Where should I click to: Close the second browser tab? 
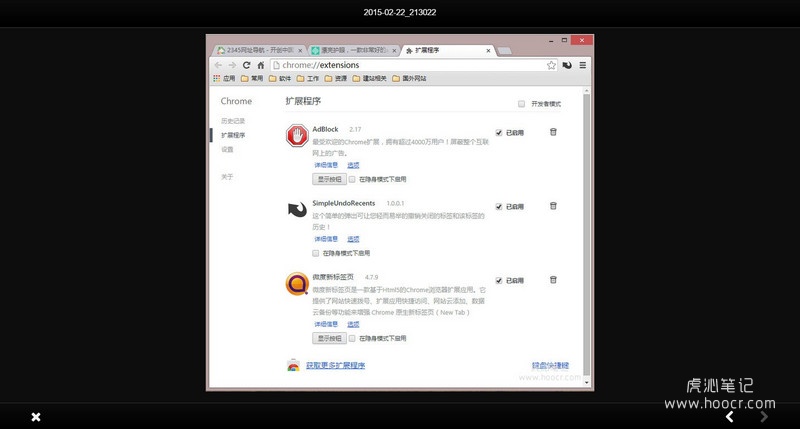coord(394,51)
